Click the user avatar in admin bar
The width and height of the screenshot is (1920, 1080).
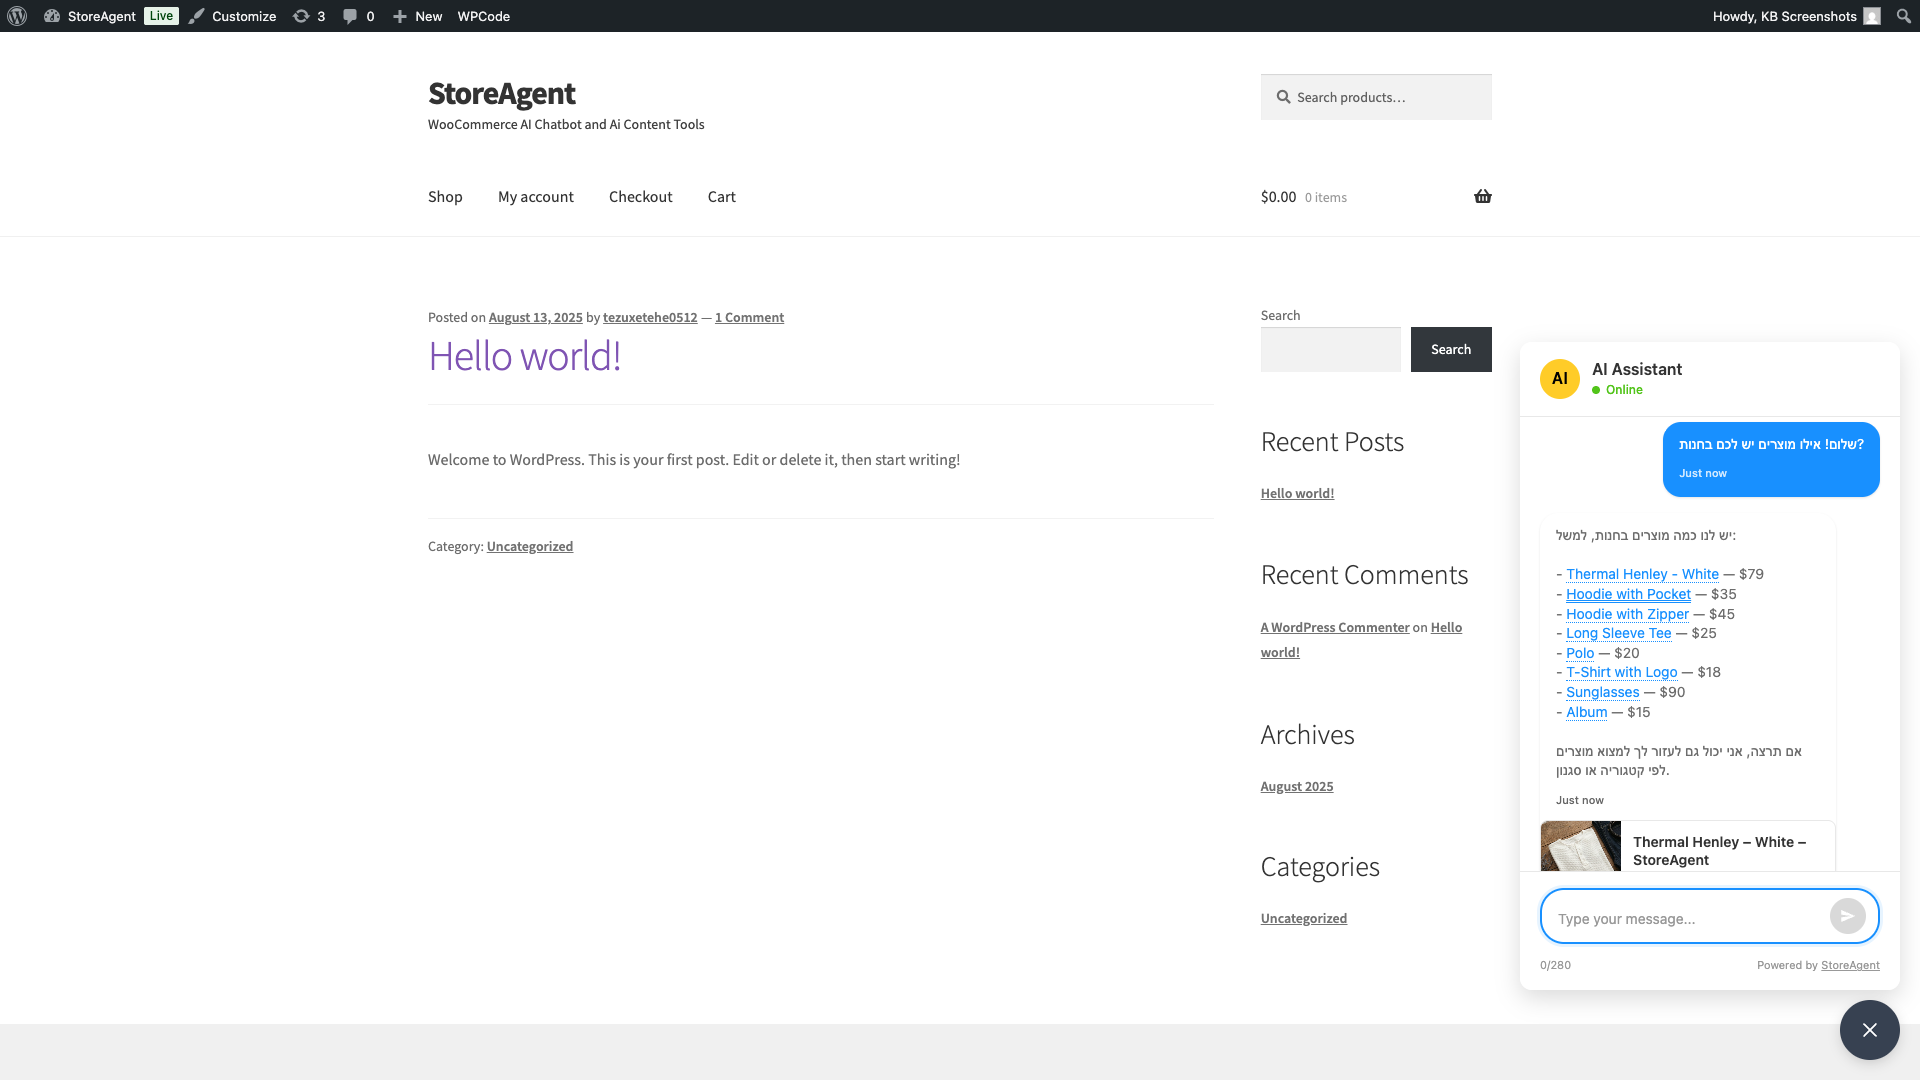pyautogui.click(x=1872, y=16)
